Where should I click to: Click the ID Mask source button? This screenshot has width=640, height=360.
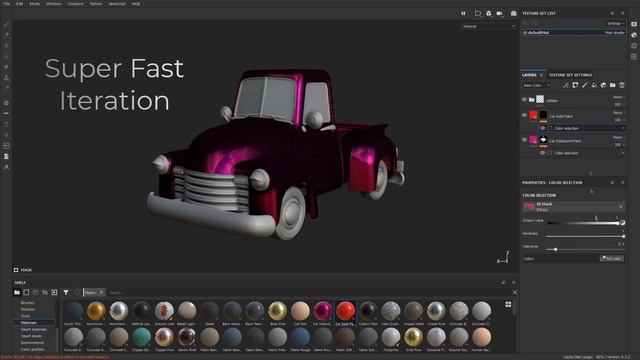pyautogui.click(x=573, y=207)
